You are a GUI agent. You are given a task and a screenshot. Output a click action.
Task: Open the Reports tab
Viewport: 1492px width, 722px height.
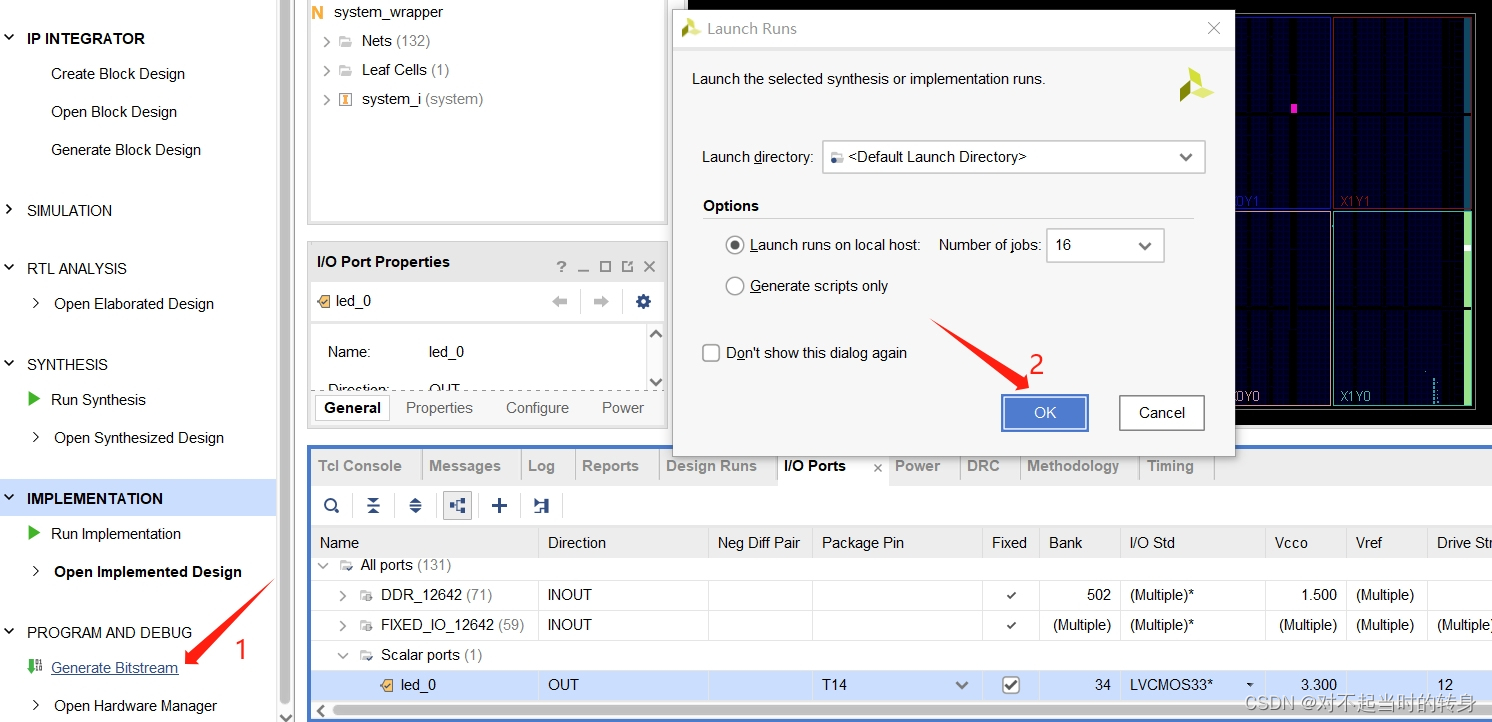pyautogui.click(x=610, y=466)
